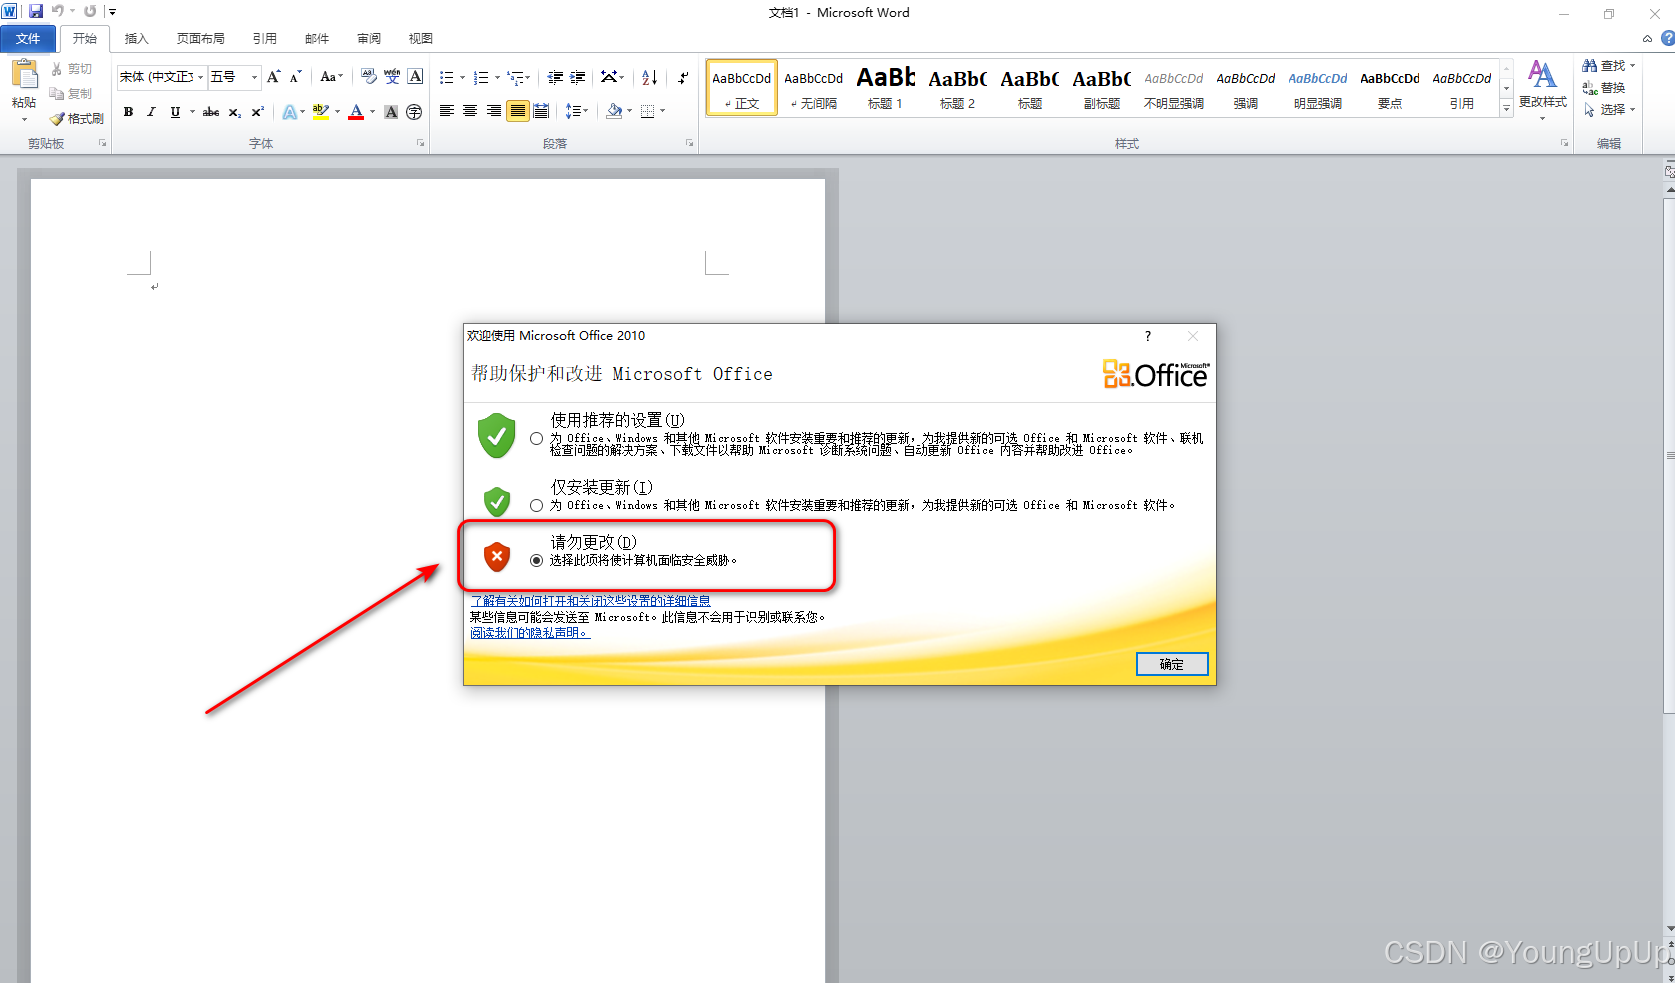Switch to the 视图 ribbon tab
1675x983 pixels.
421,38
